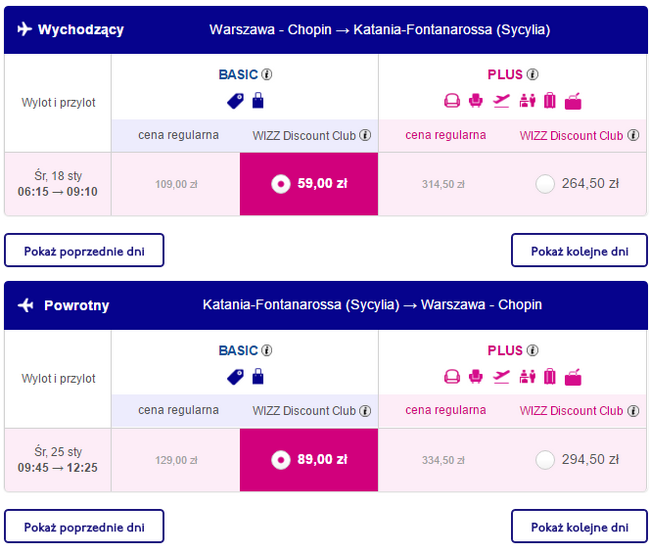Viewport: 650px width, 553px height.
Task: Show previous days for return flight
Action: tap(84, 526)
